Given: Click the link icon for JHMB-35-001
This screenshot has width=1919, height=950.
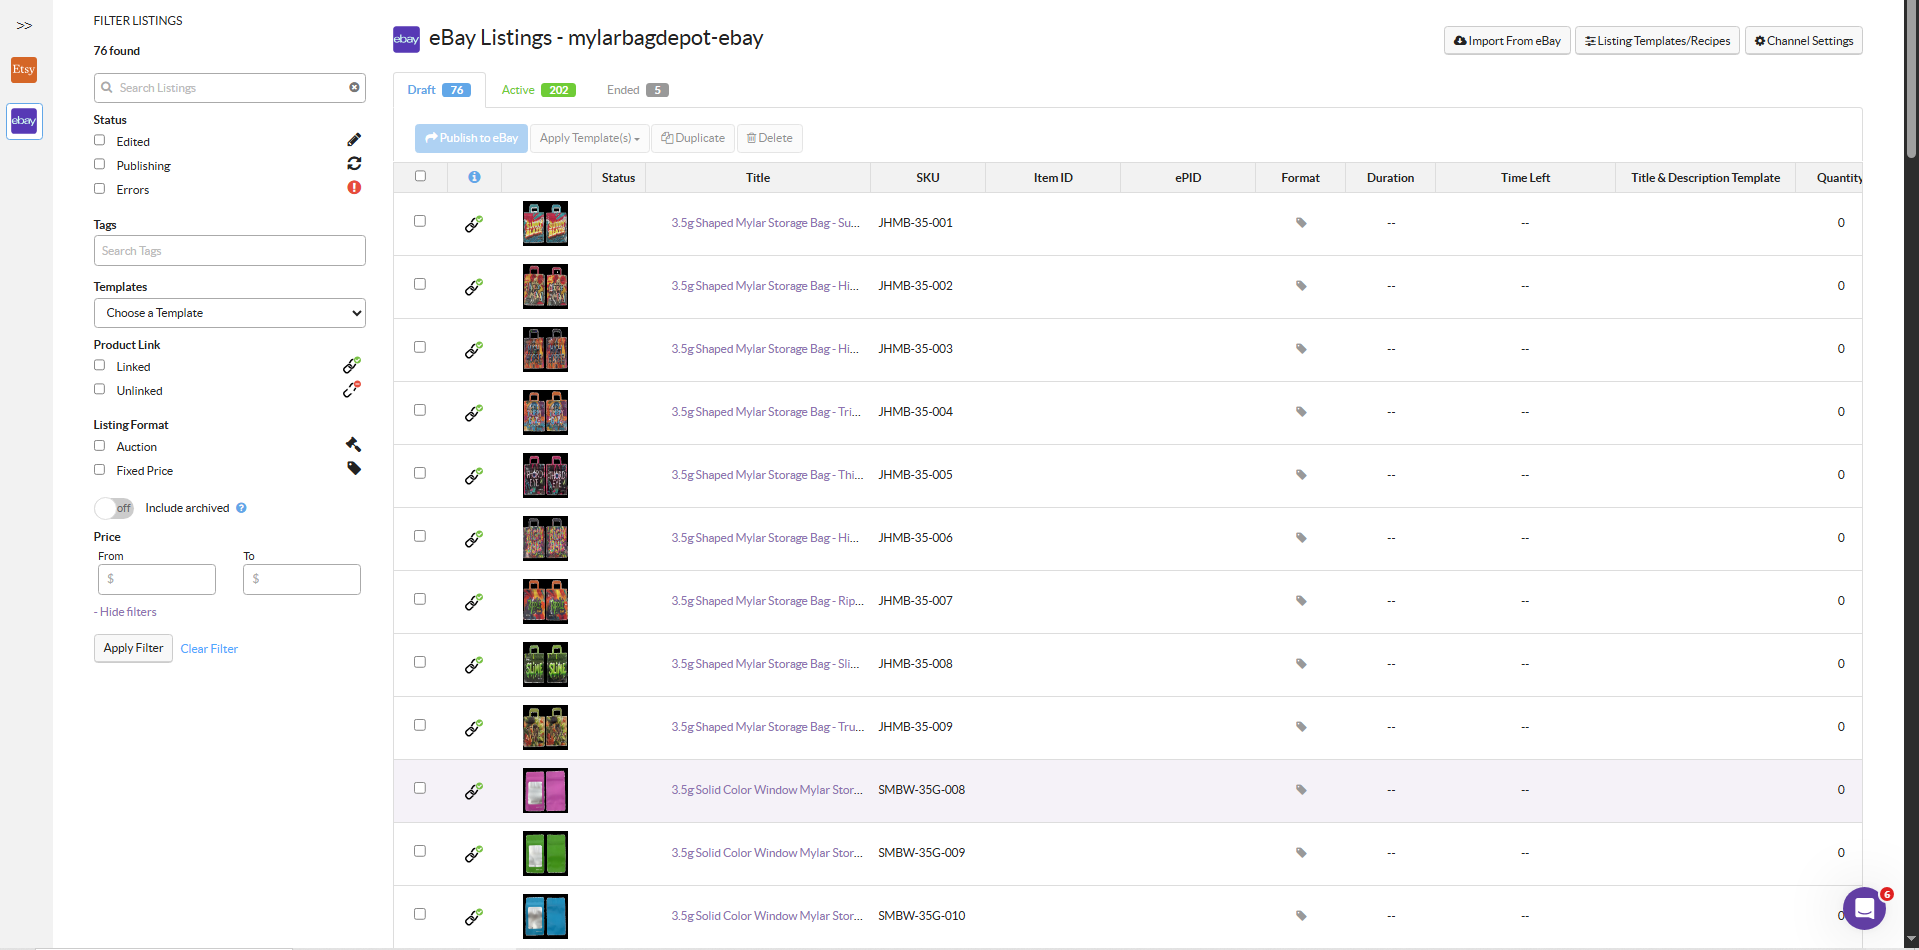Looking at the screenshot, I should click(x=474, y=224).
